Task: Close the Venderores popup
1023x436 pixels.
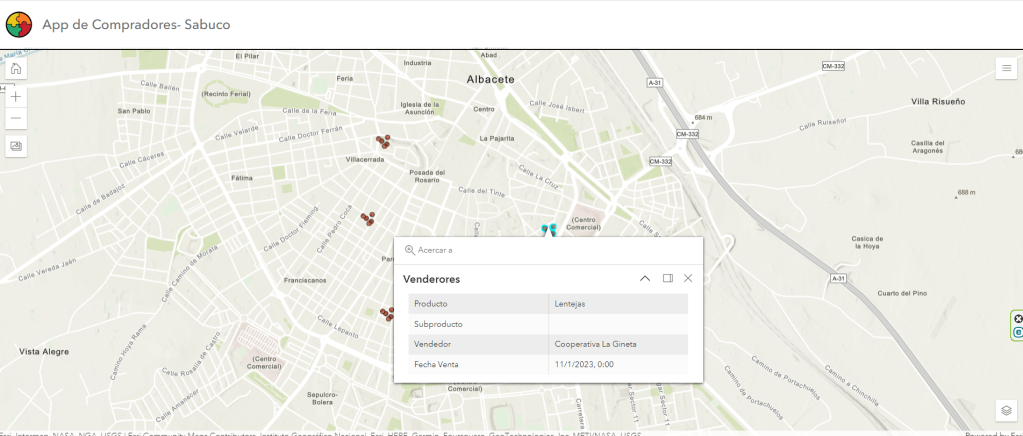Action: tap(688, 278)
